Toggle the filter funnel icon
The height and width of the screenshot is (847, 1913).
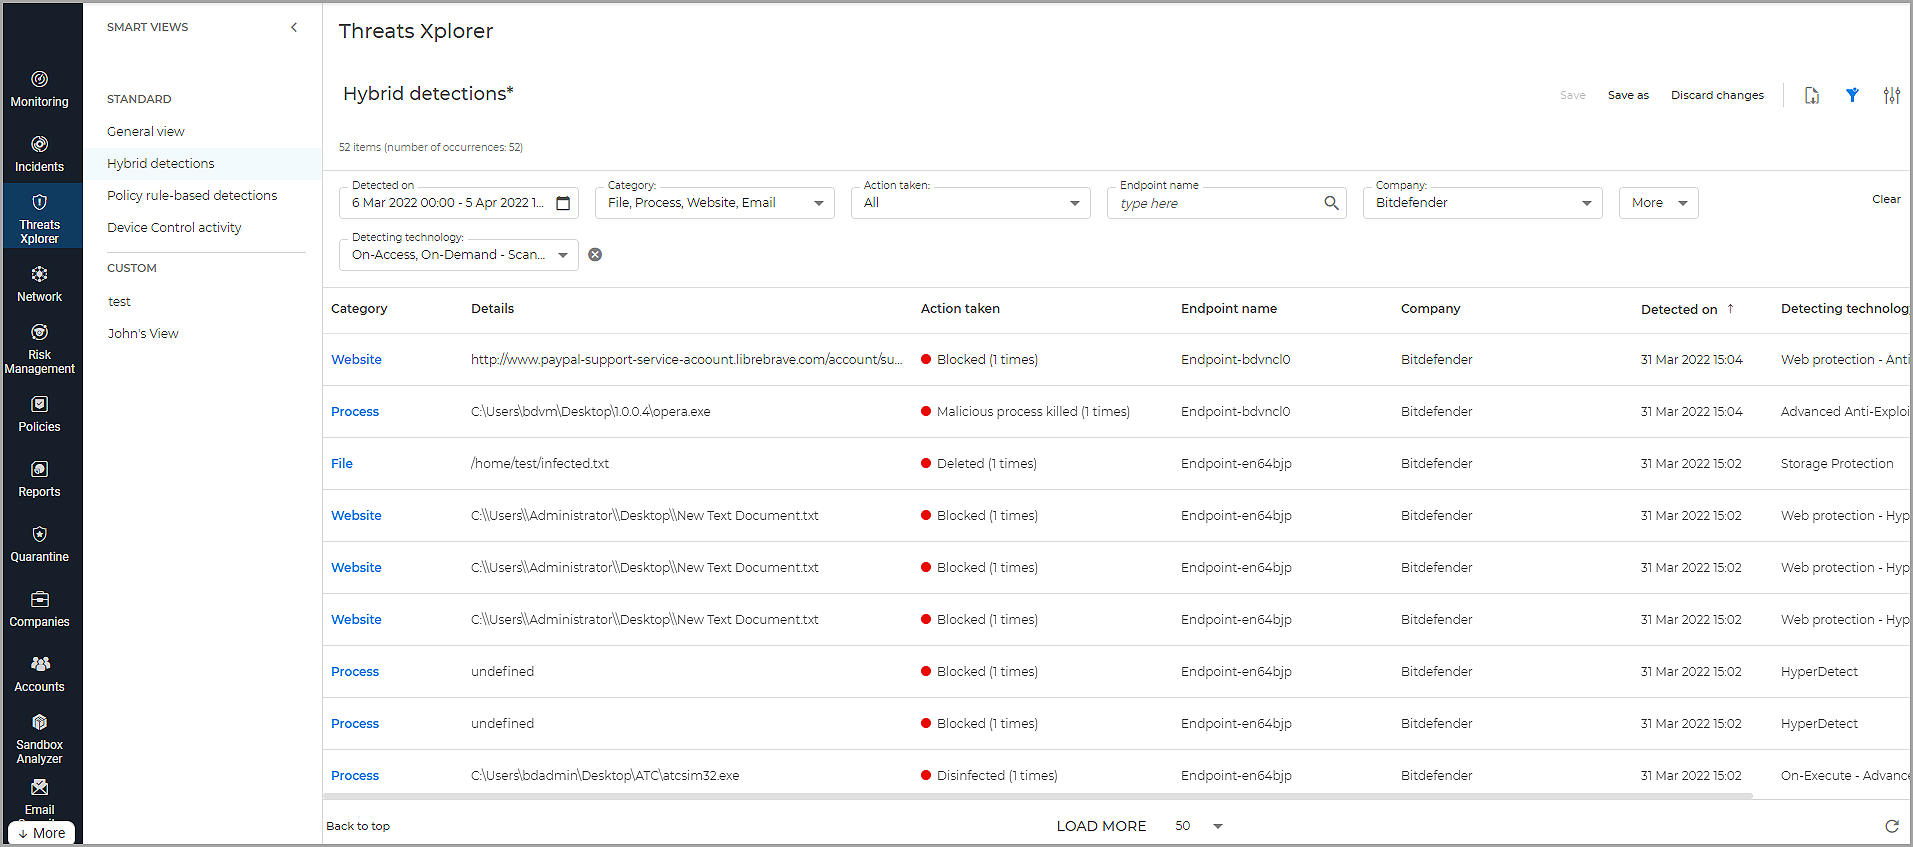(1852, 95)
